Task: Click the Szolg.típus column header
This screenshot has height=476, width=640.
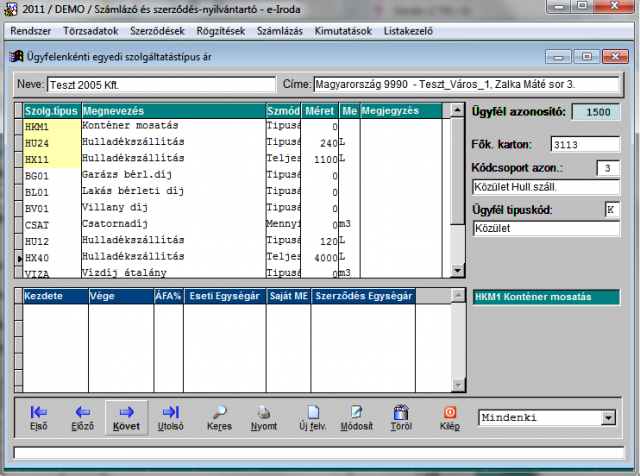Action: (51, 110)
